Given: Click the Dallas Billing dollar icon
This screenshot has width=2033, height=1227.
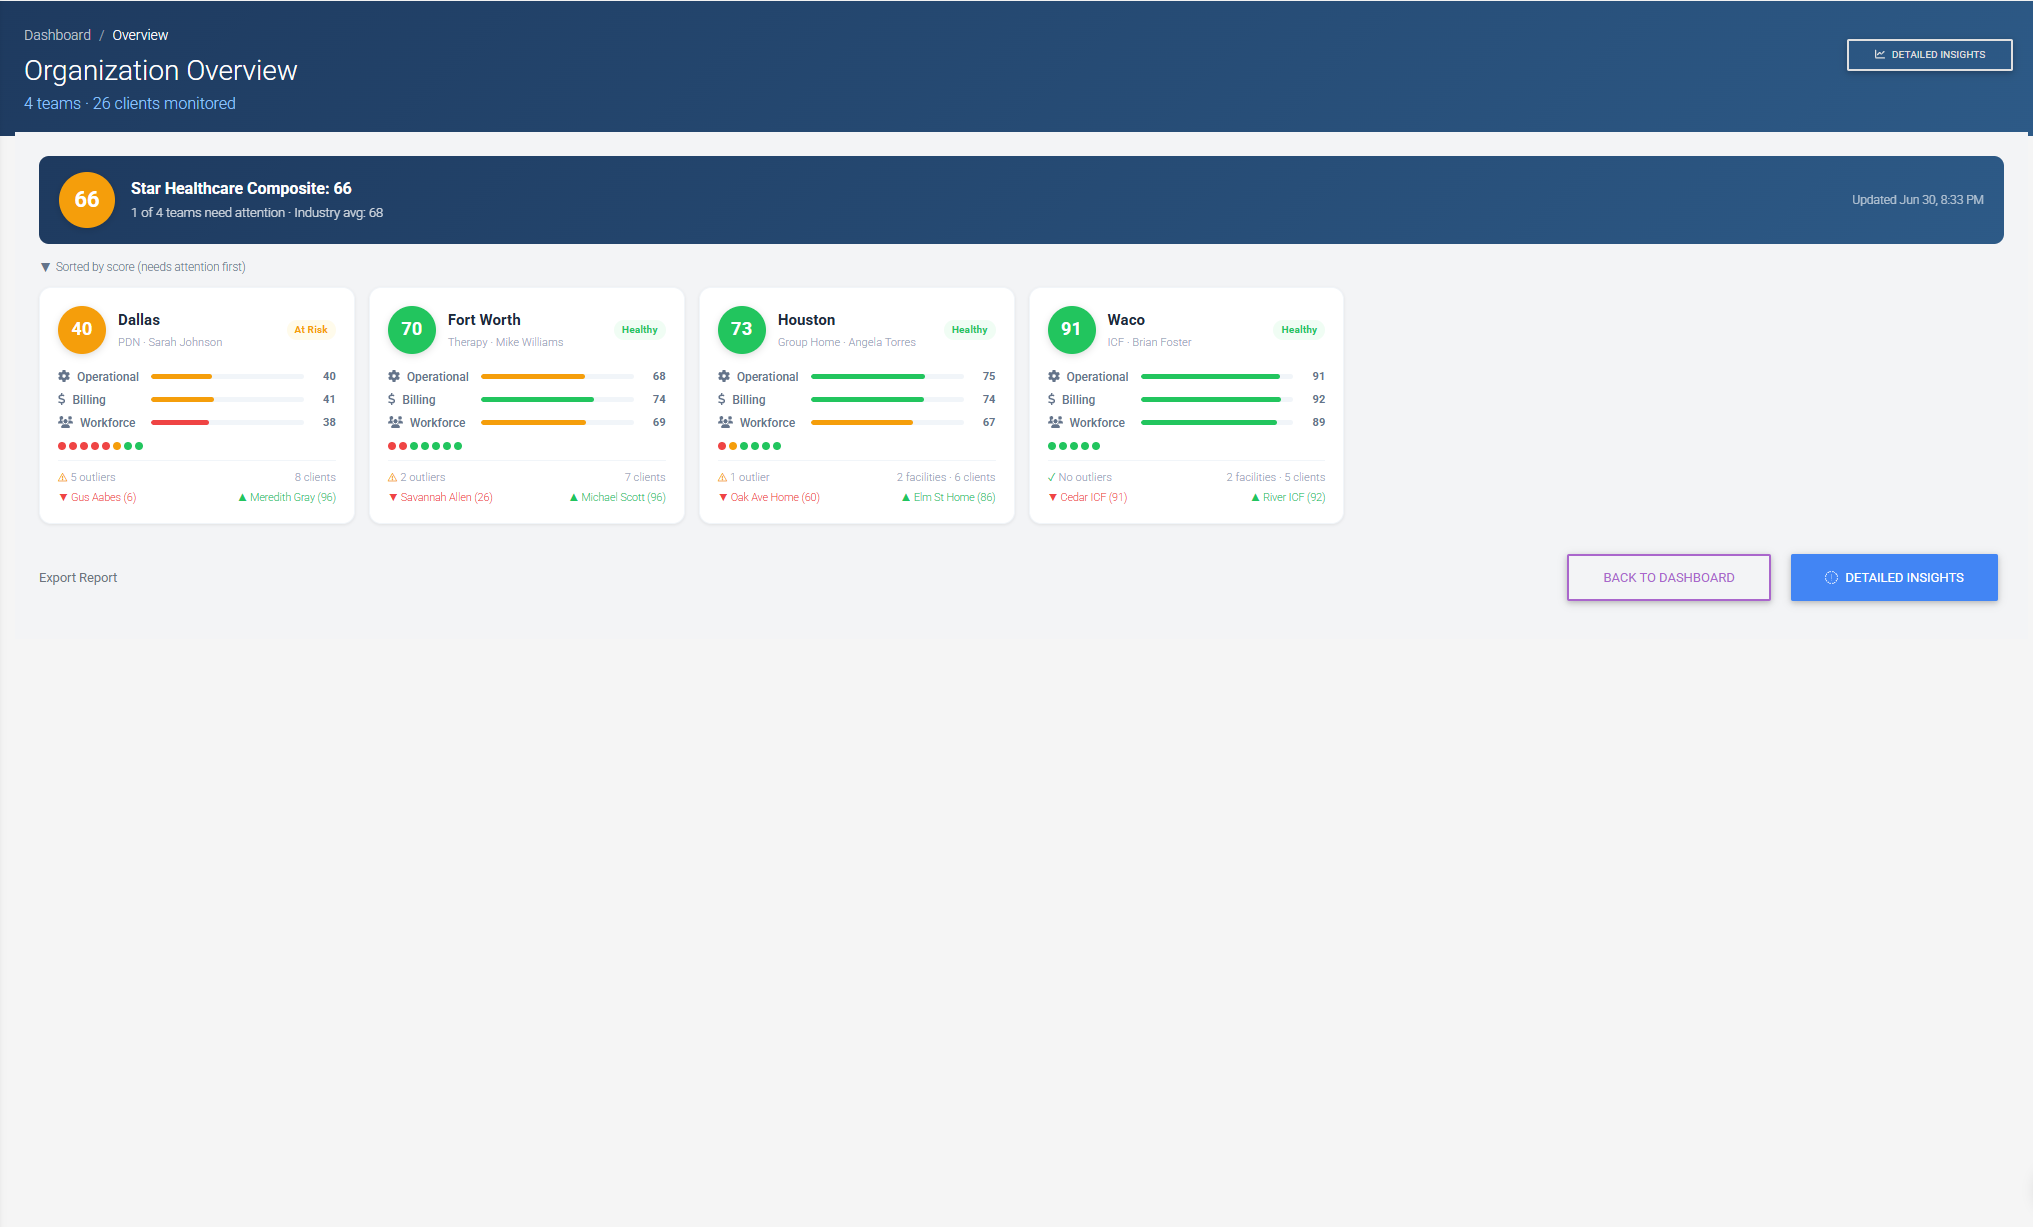Looking at the screenshot, I should [x=62, y=400].
